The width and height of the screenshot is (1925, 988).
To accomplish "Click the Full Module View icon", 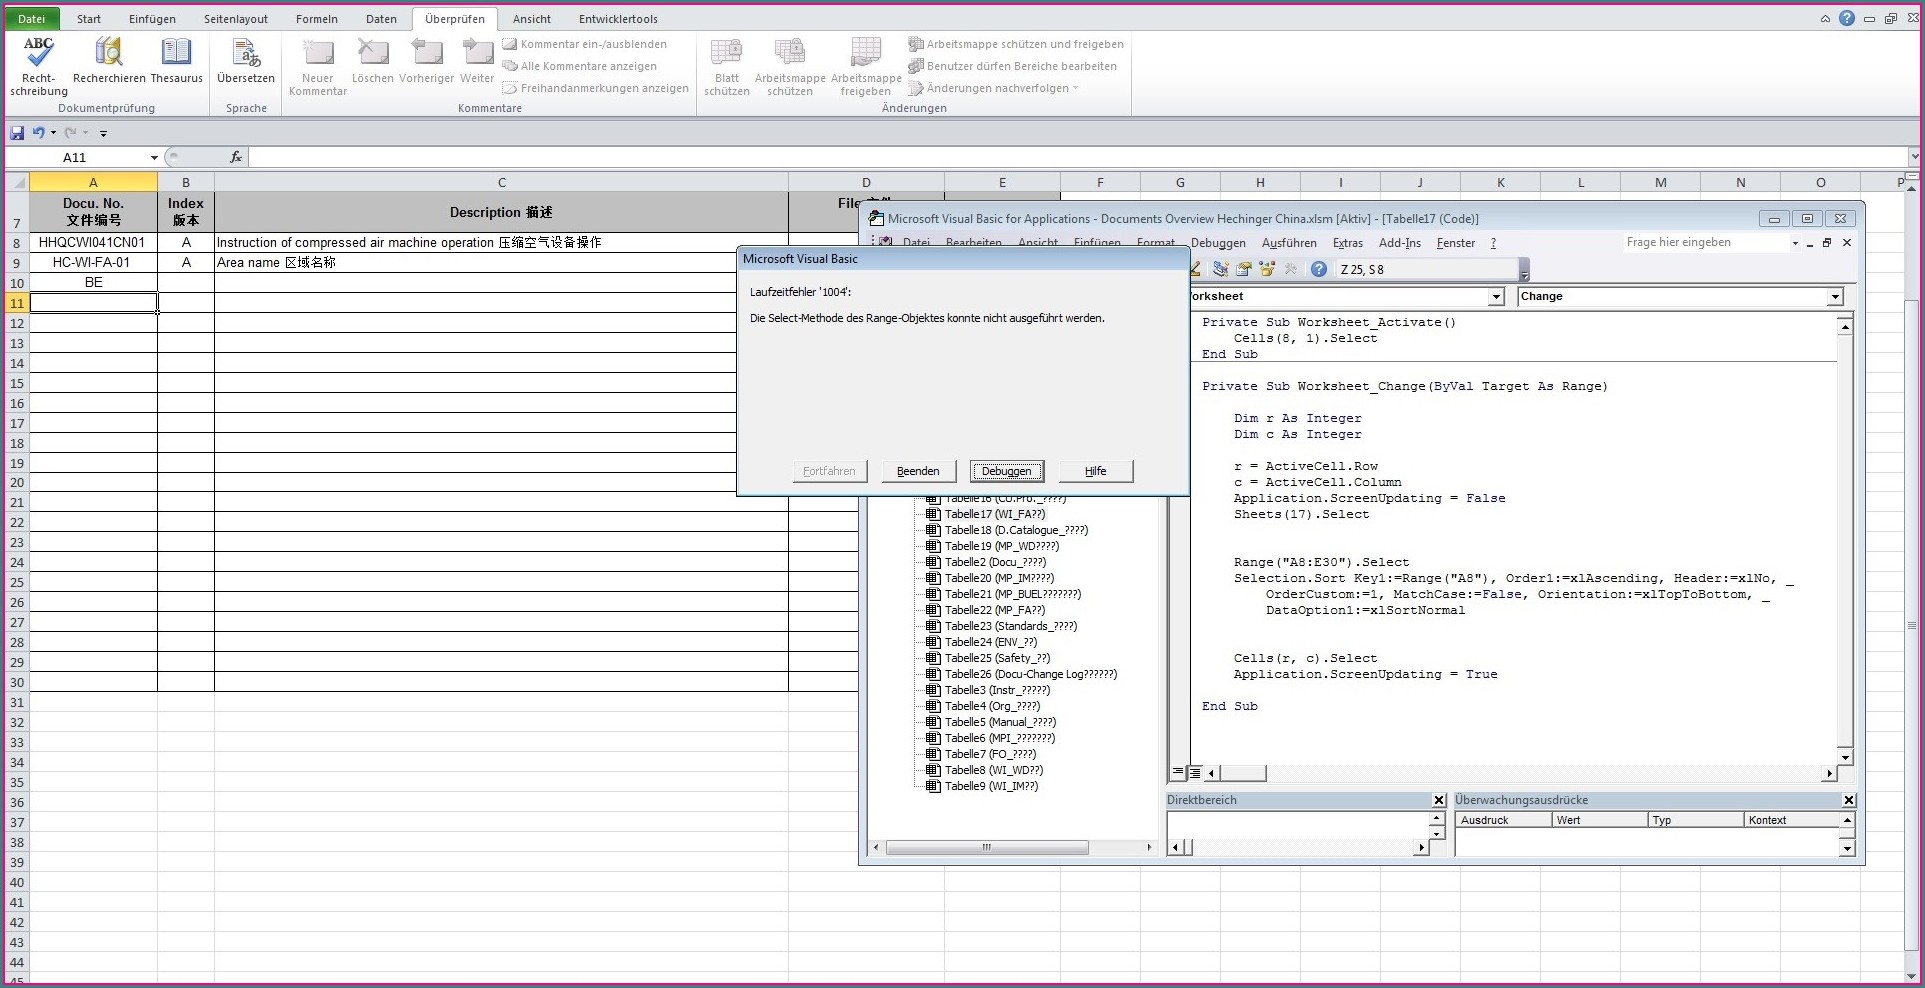I will pyautogui.click(x=1195, y=772).
